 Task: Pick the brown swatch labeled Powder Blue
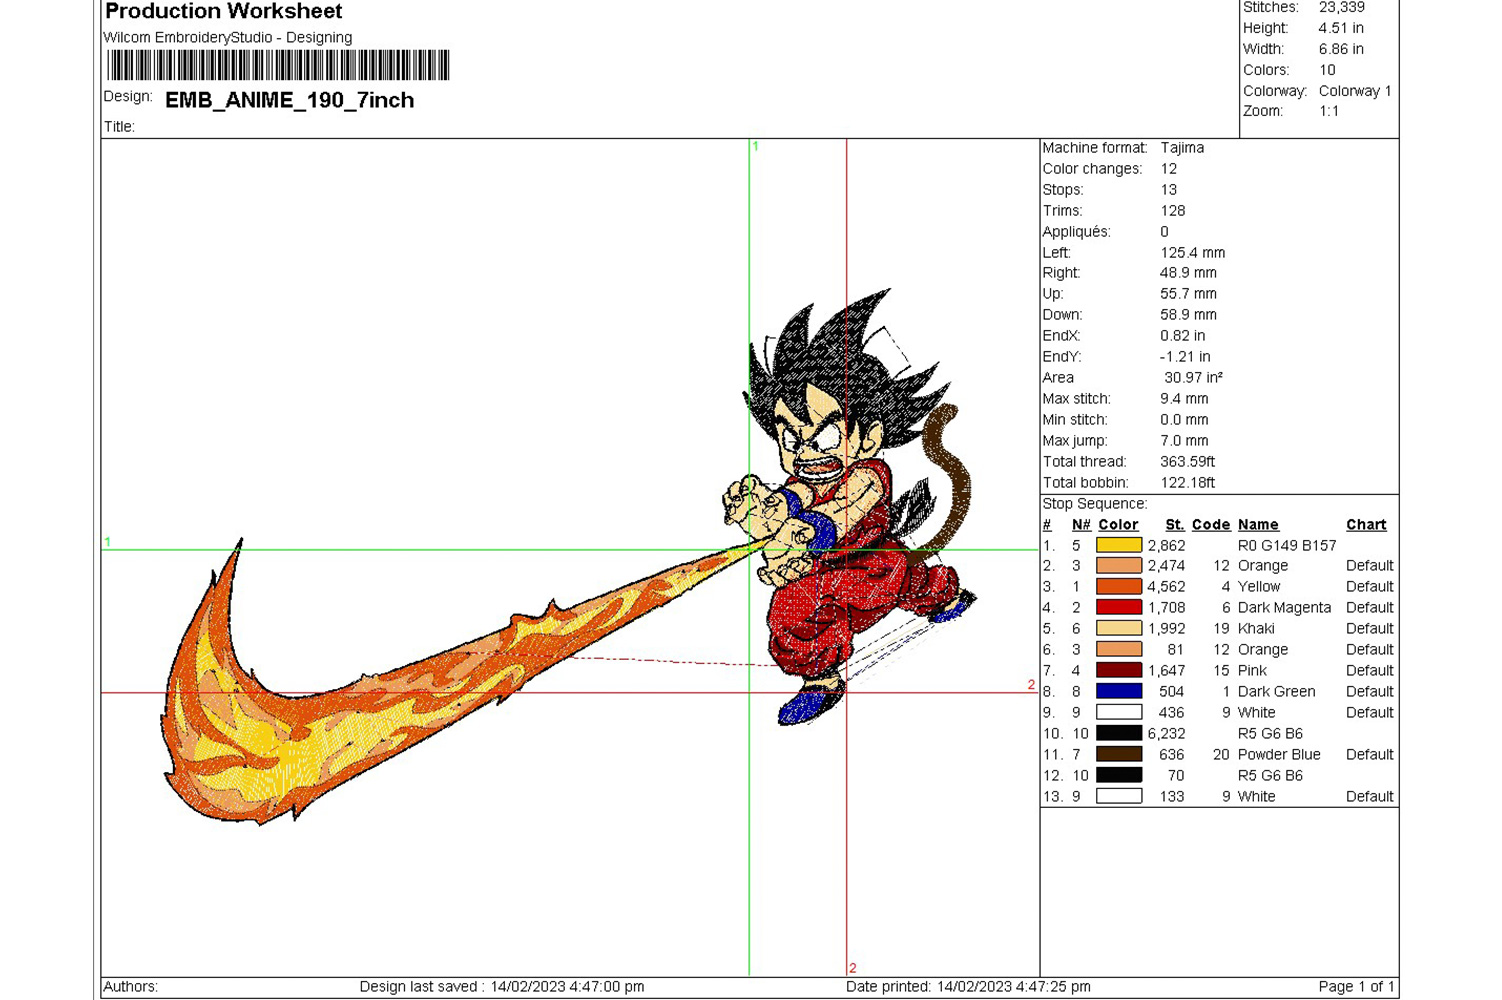tap(1118, 754)
